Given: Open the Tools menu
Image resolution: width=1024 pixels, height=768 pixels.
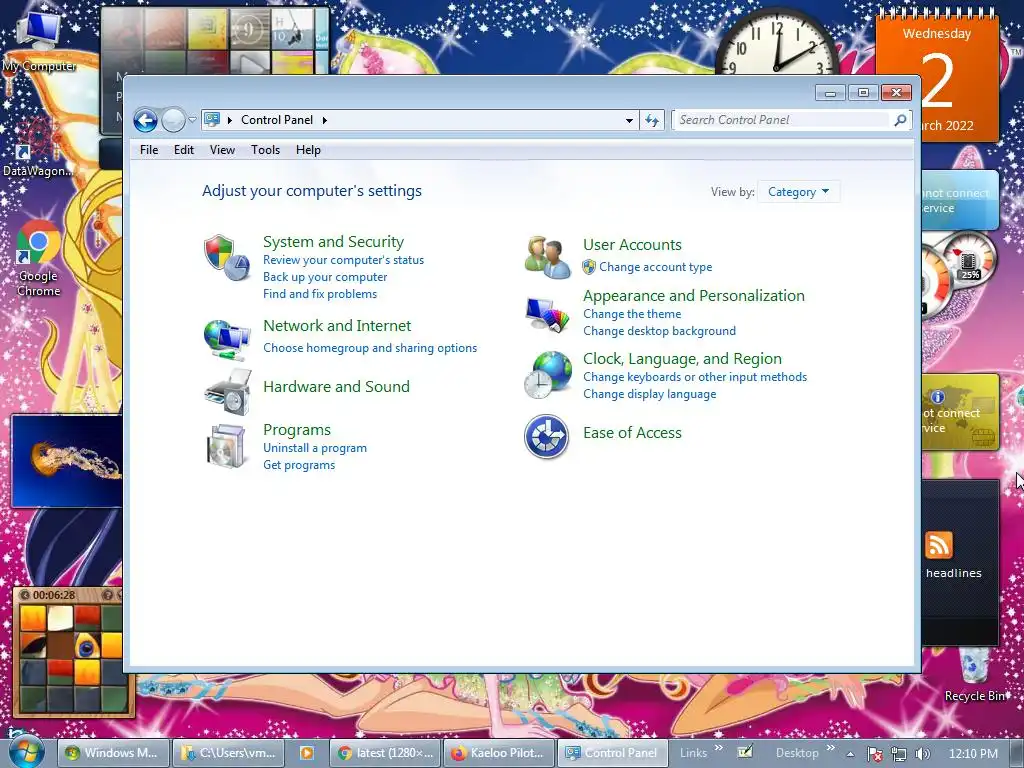Looking at the screenshot, I should (x=265, y=150).
